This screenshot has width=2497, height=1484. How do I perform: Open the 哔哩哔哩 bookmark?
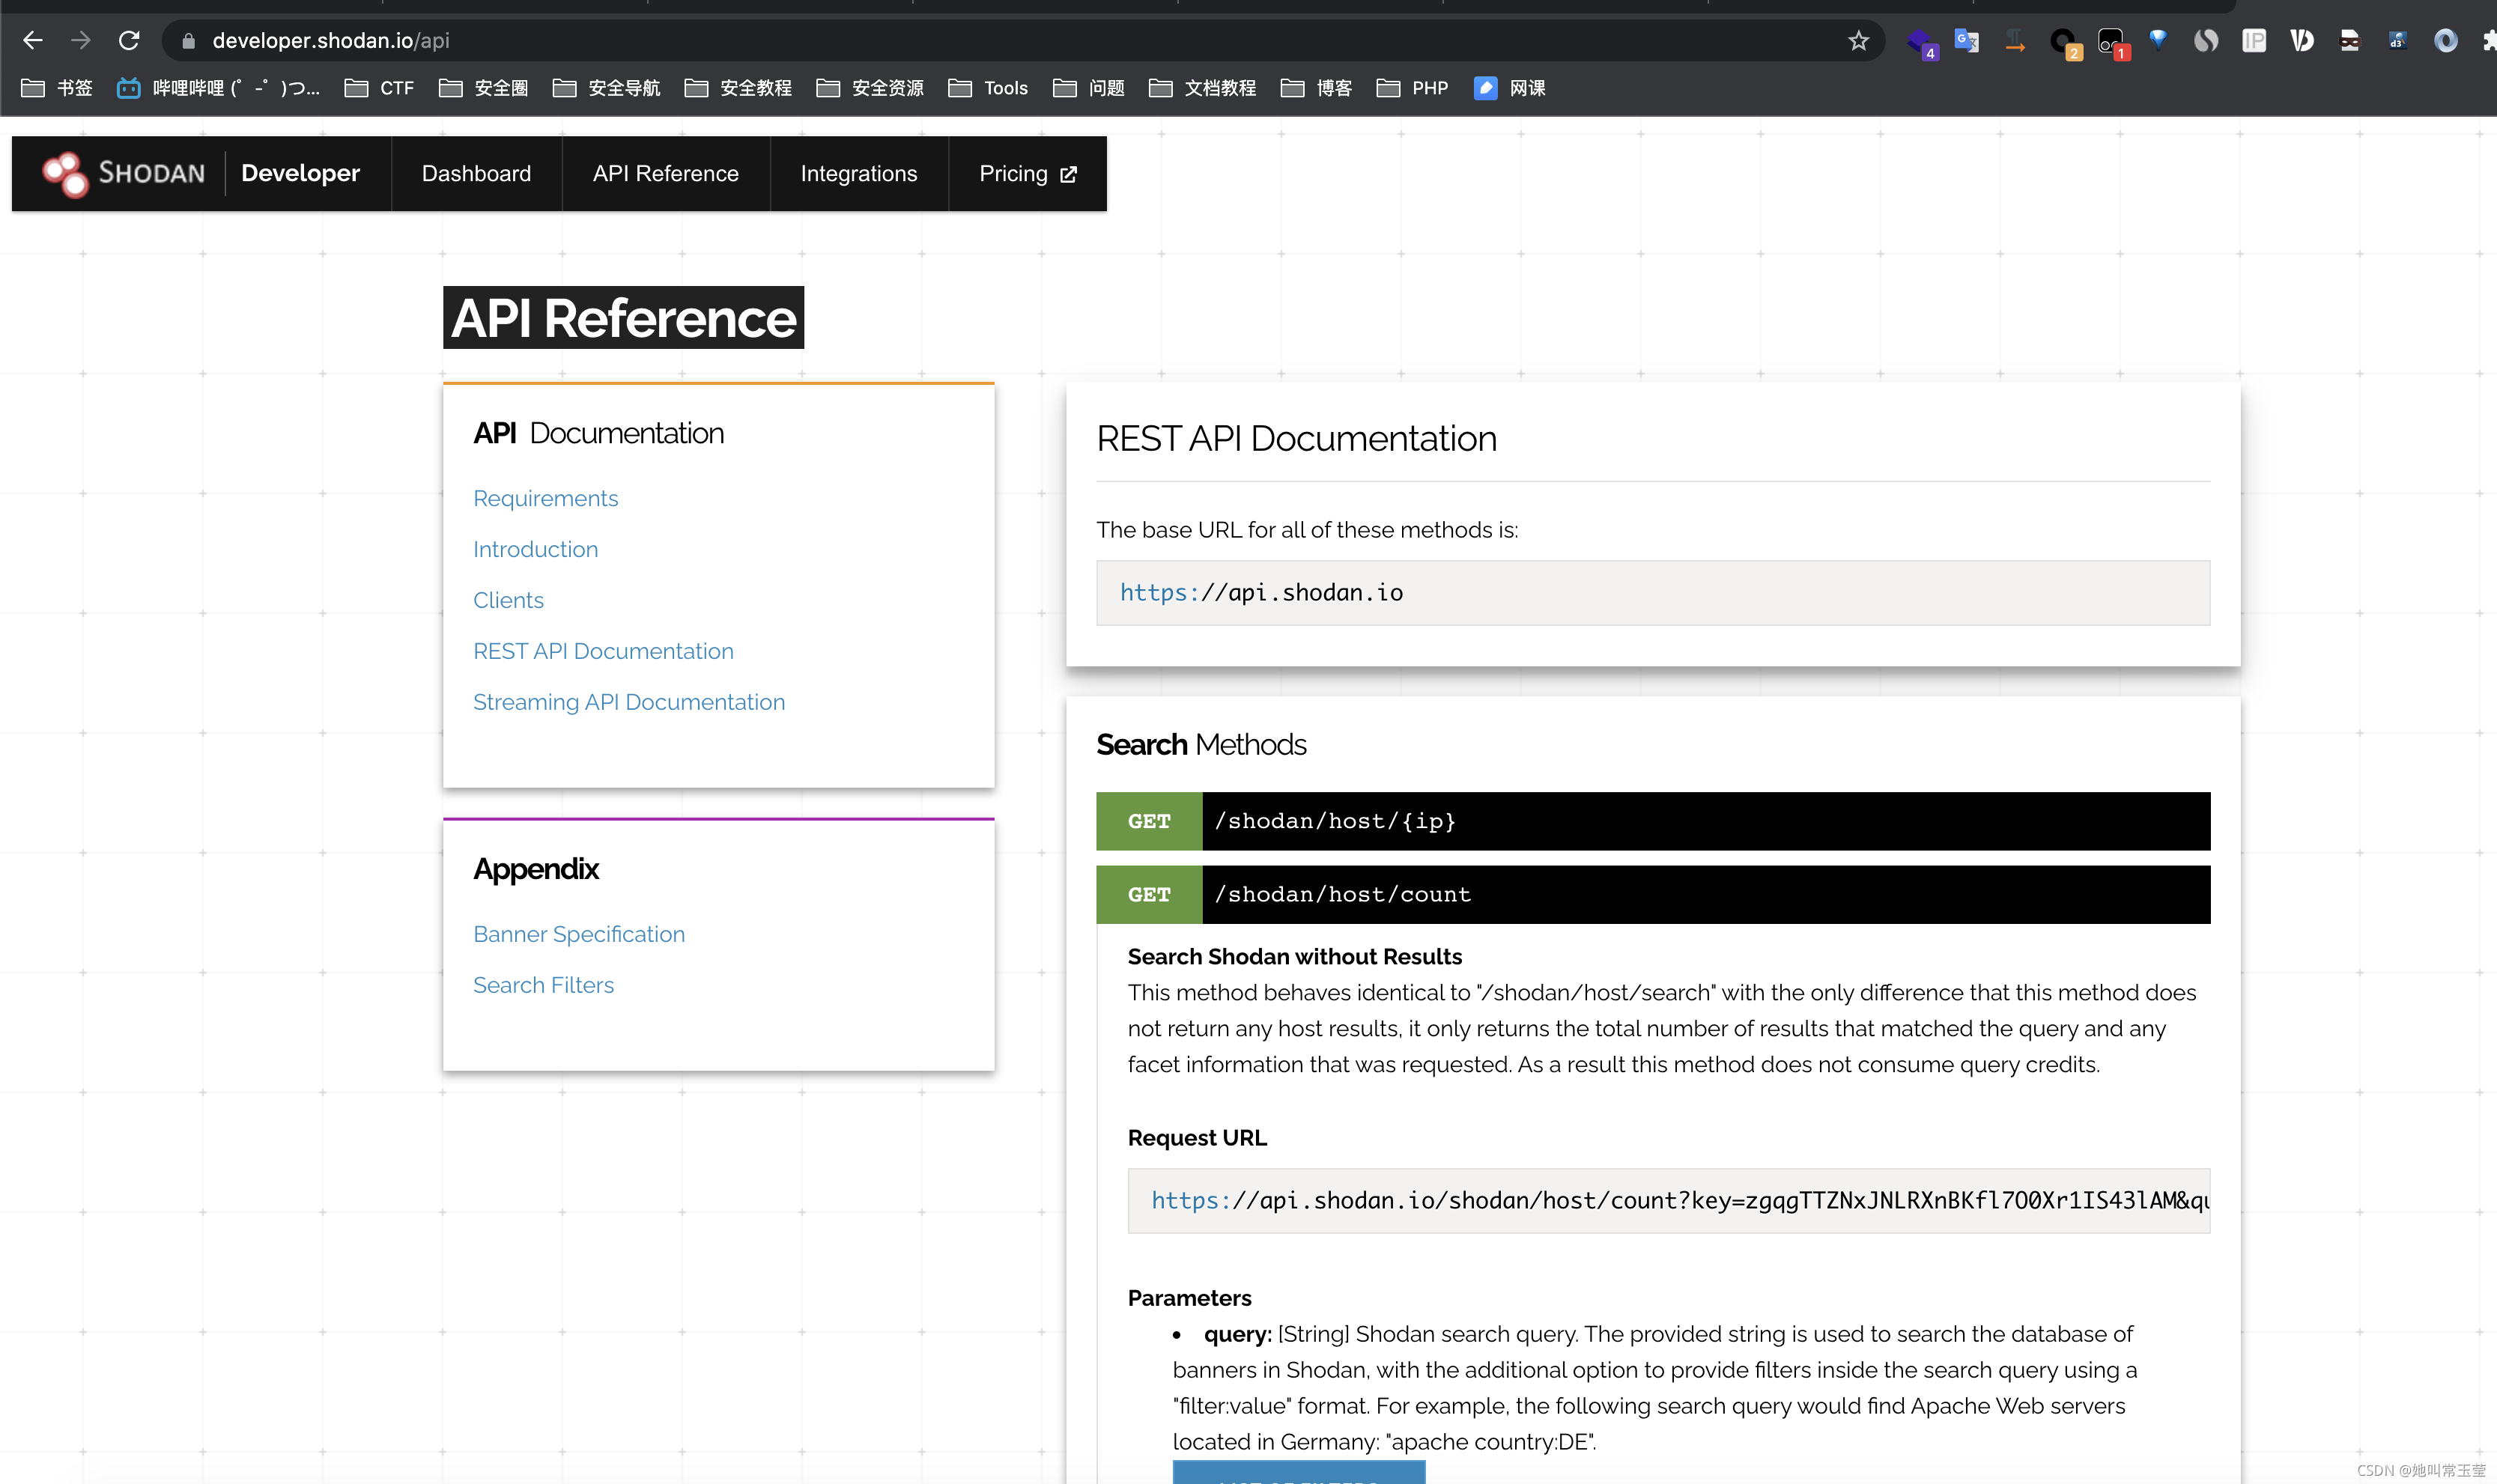pyautogui.click(x=218, y=88)
